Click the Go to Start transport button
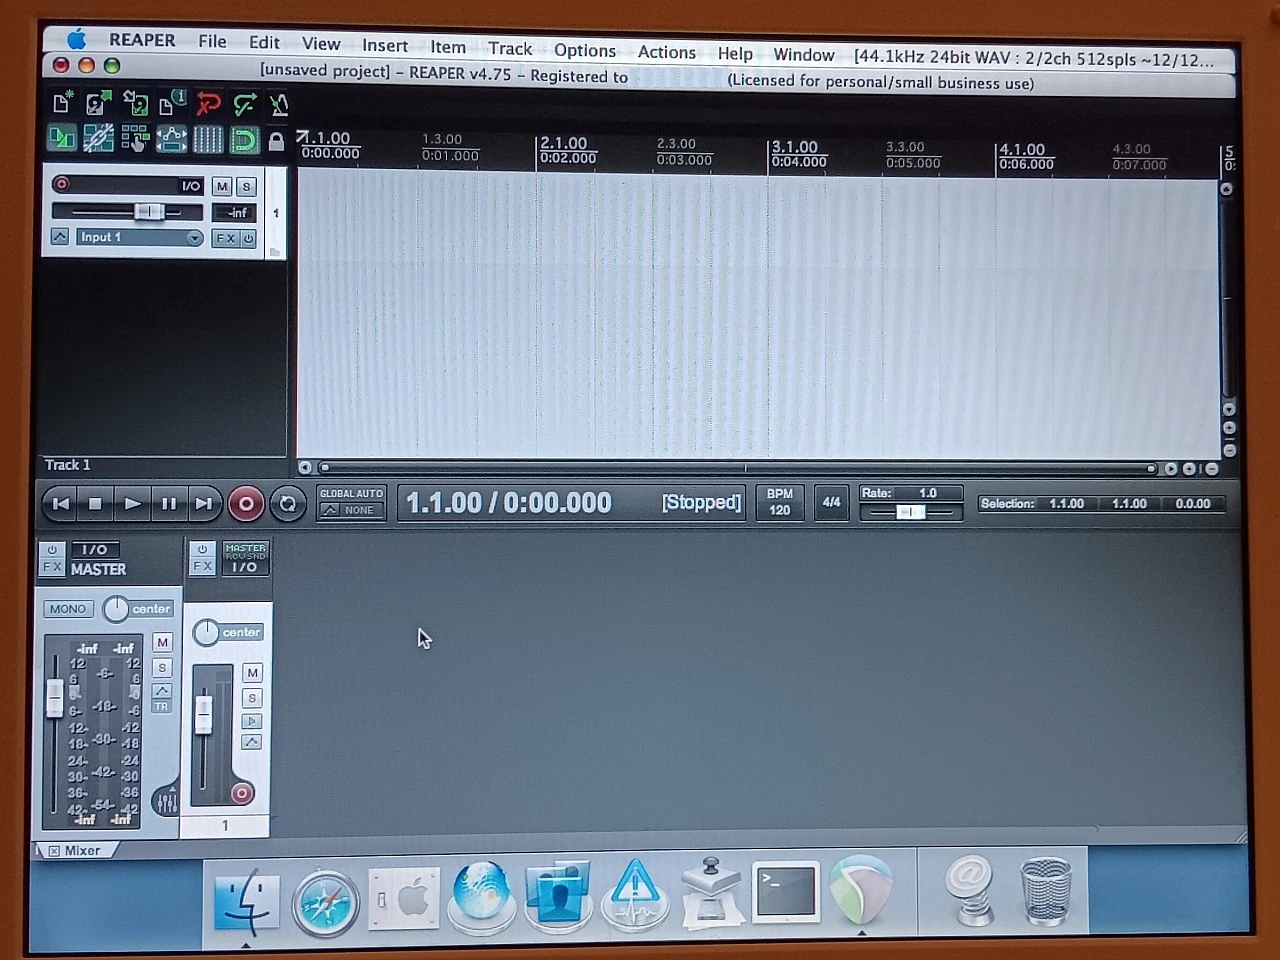The width and height of the screenshot is (1280, 960). [60, 503]
